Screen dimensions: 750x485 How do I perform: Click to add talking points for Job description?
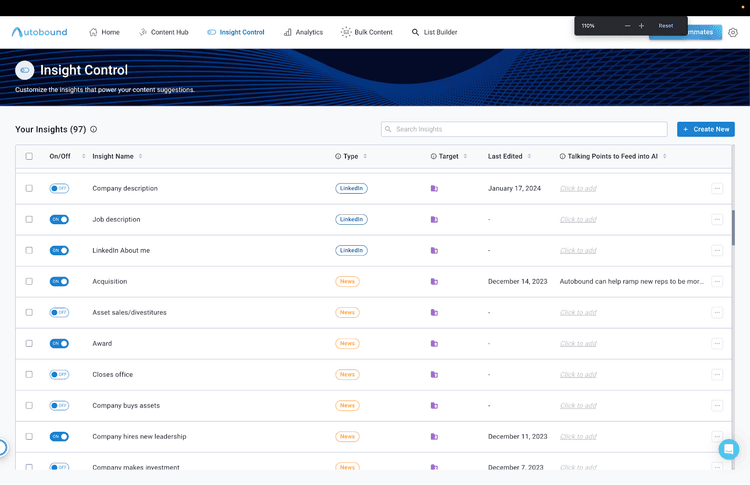pyautogui.click(x=578, y=220)
